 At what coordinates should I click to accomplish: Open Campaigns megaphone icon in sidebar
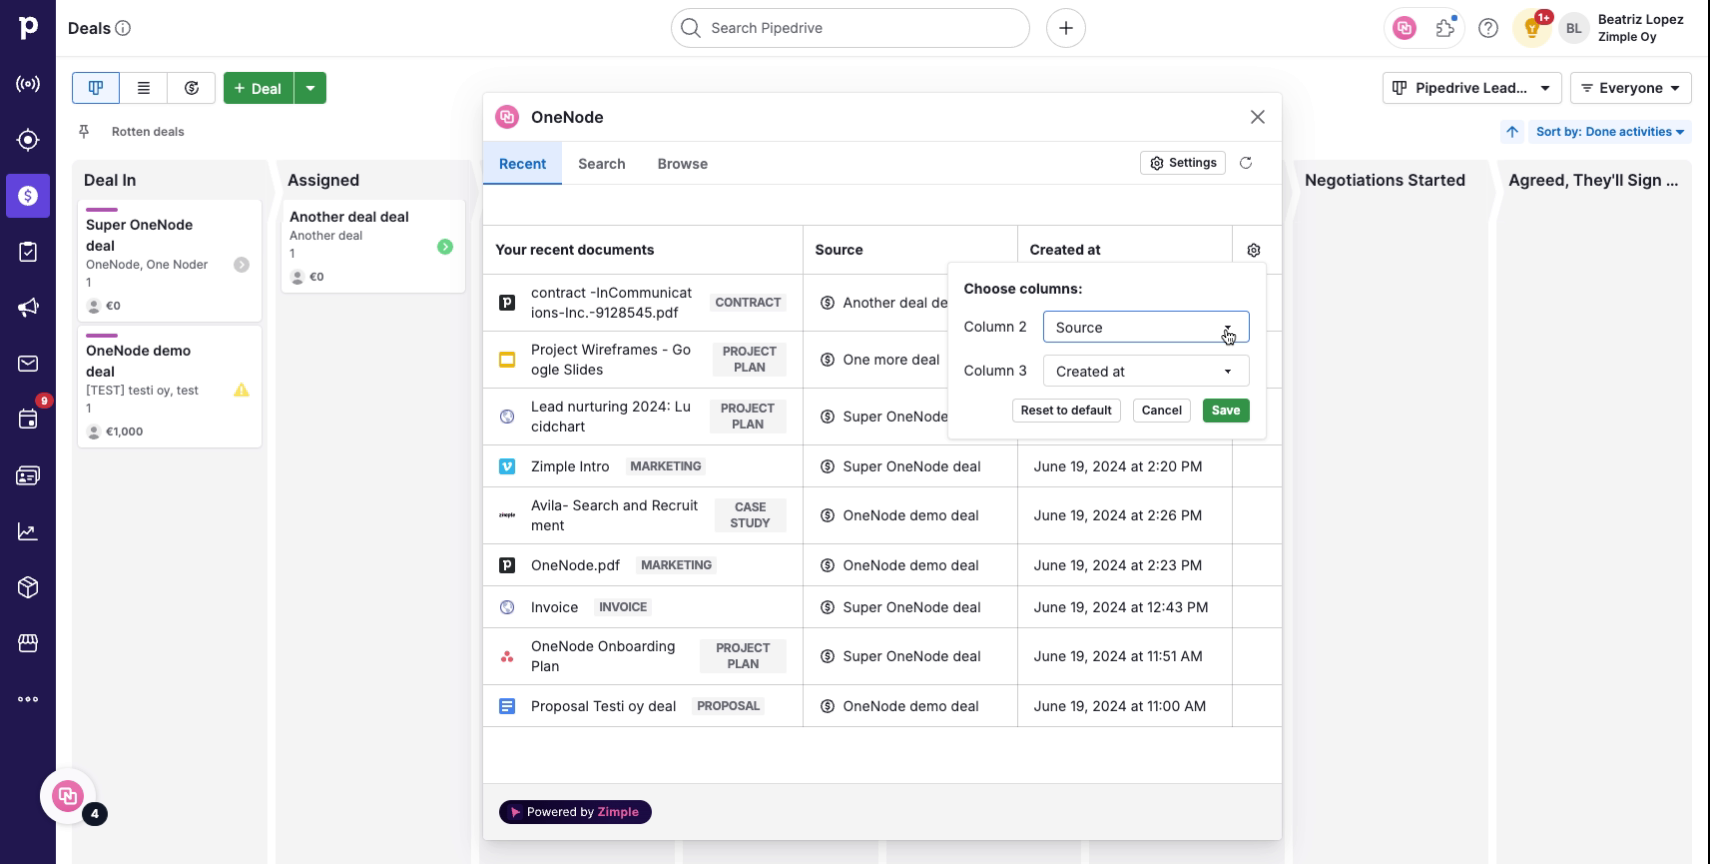click(x=28, y=308)
